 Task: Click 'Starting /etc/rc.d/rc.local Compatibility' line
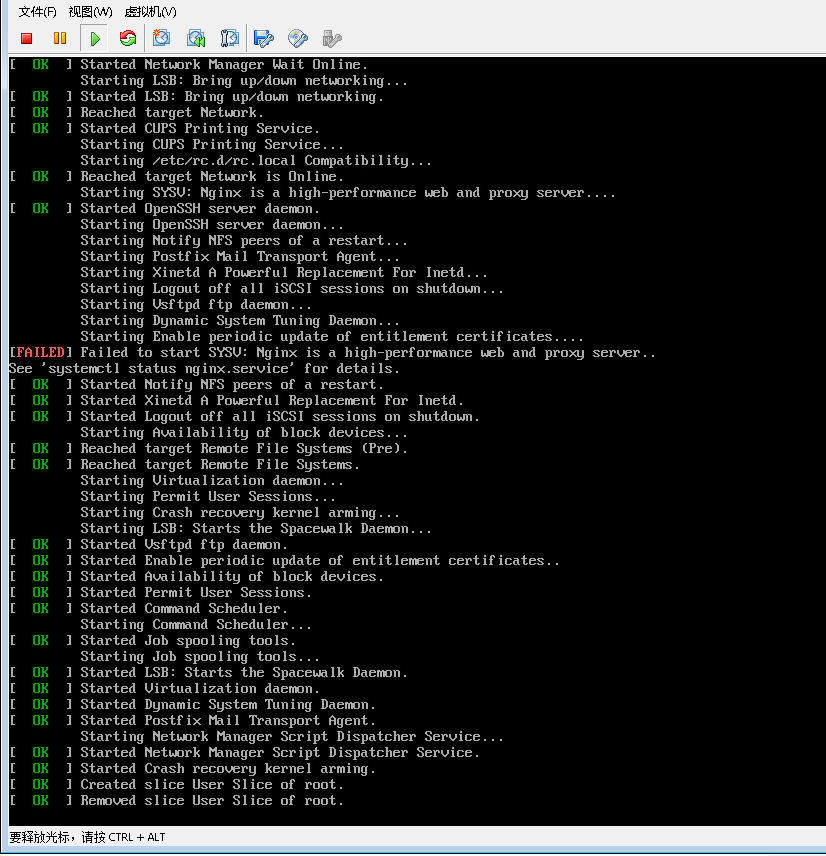click(x=256, y=160)
